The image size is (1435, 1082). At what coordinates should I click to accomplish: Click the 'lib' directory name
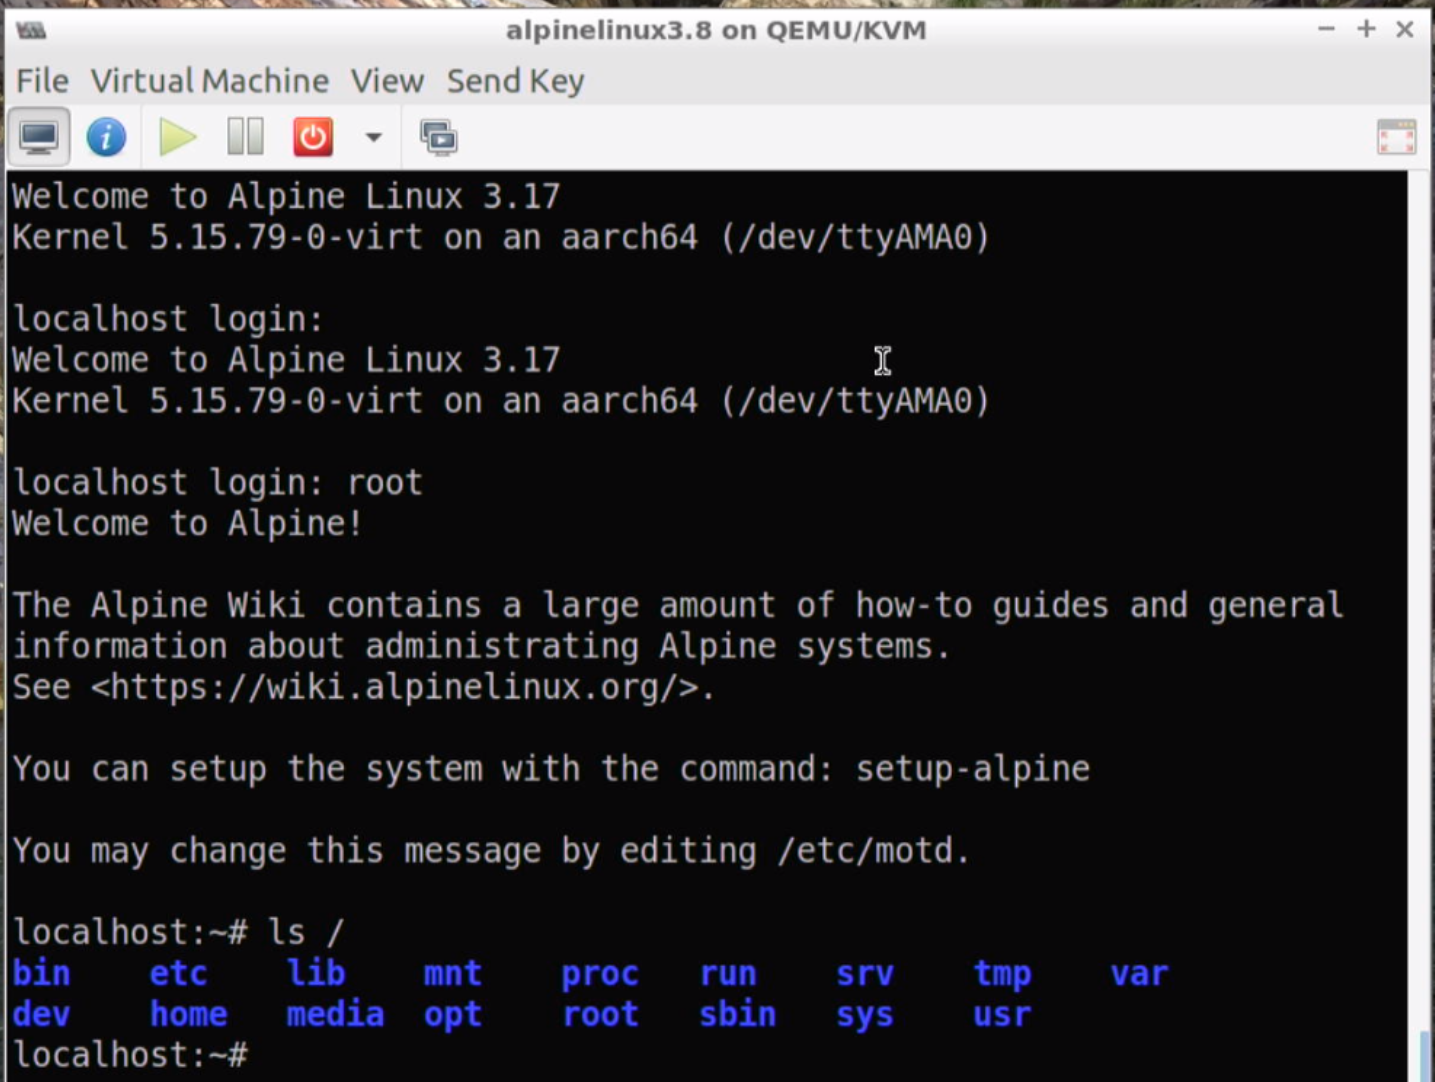click(x=315, y=973)
